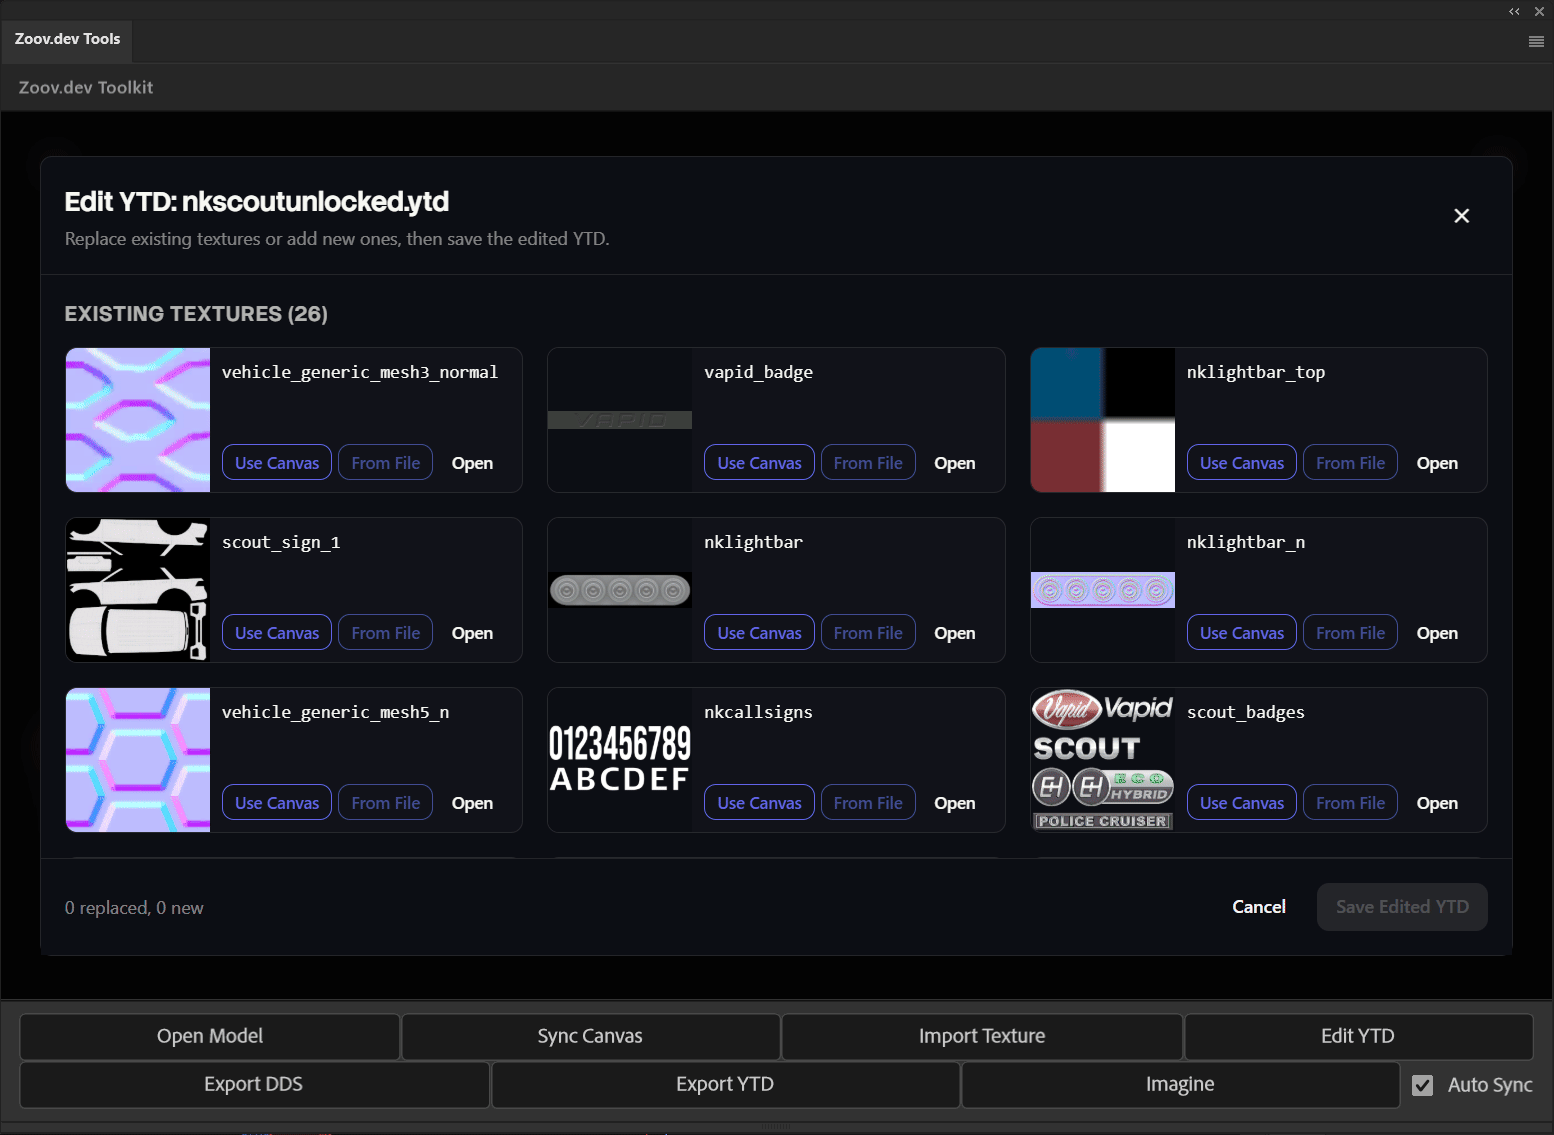Click From File for scout_sign_1

(x=385, y=632)
